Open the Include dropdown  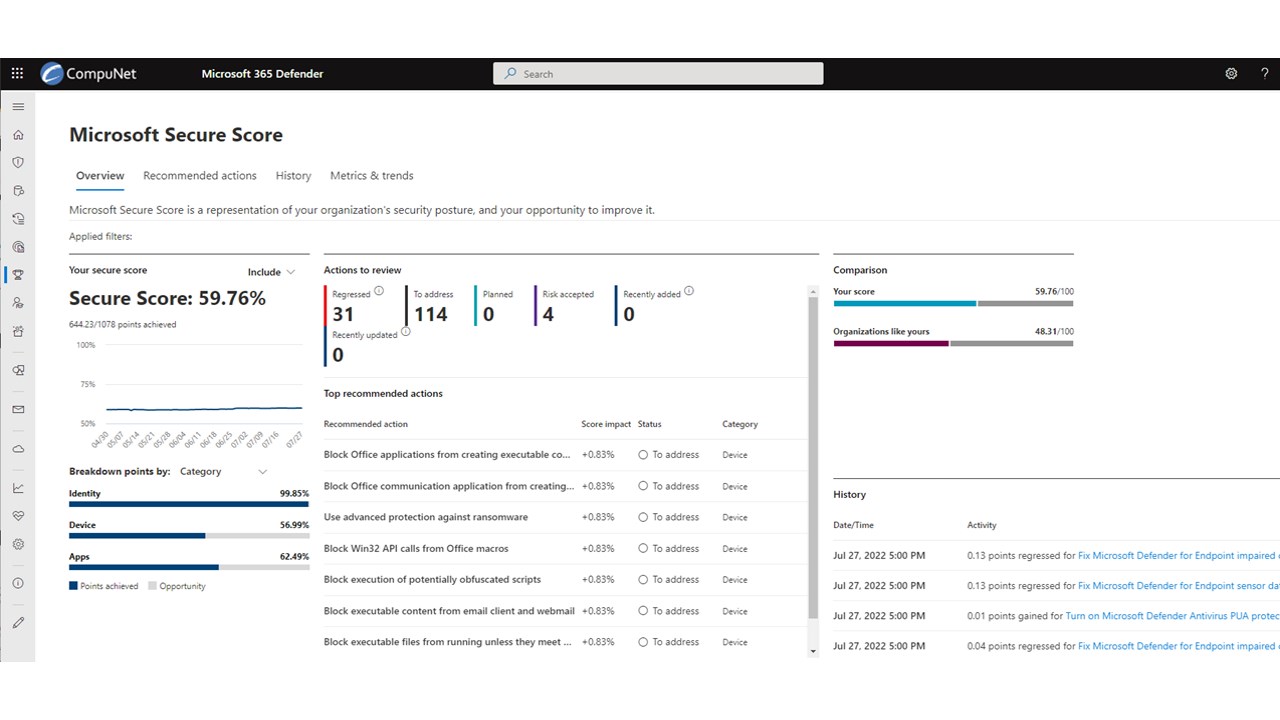point(271,272)
